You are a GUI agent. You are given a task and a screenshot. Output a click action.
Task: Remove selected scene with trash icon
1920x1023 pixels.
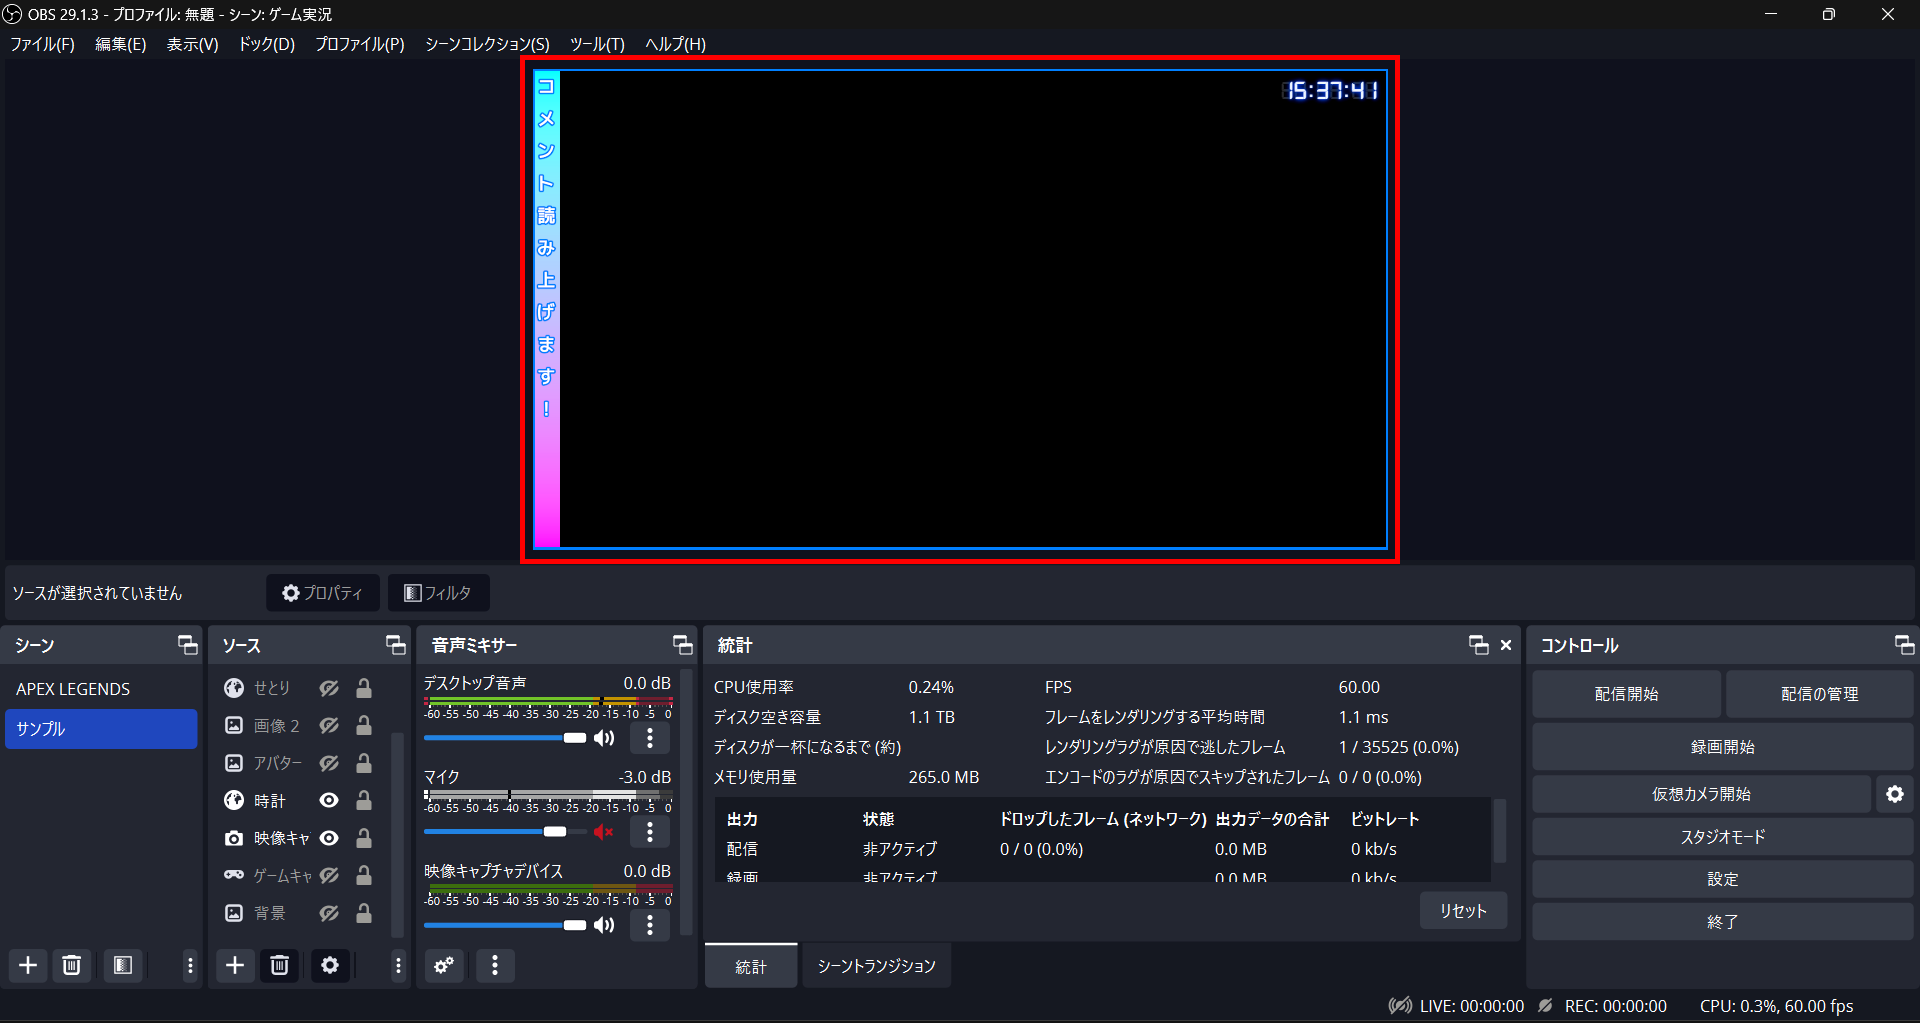pos(72,965)
